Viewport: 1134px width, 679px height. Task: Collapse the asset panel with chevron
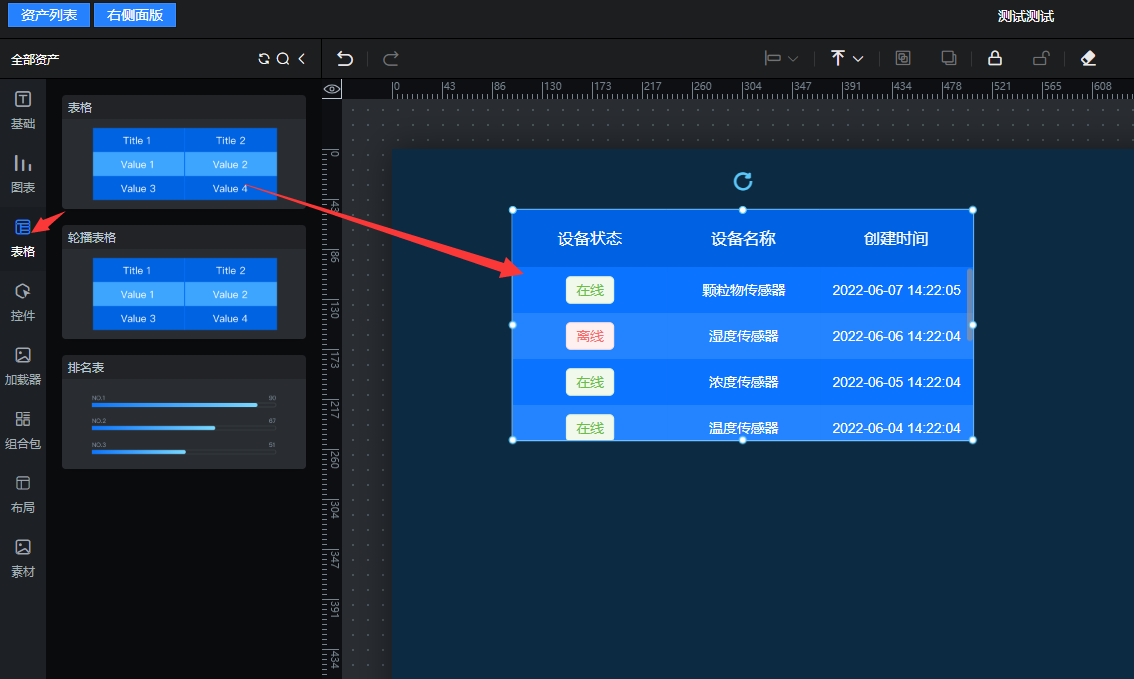tap(301, 59)
